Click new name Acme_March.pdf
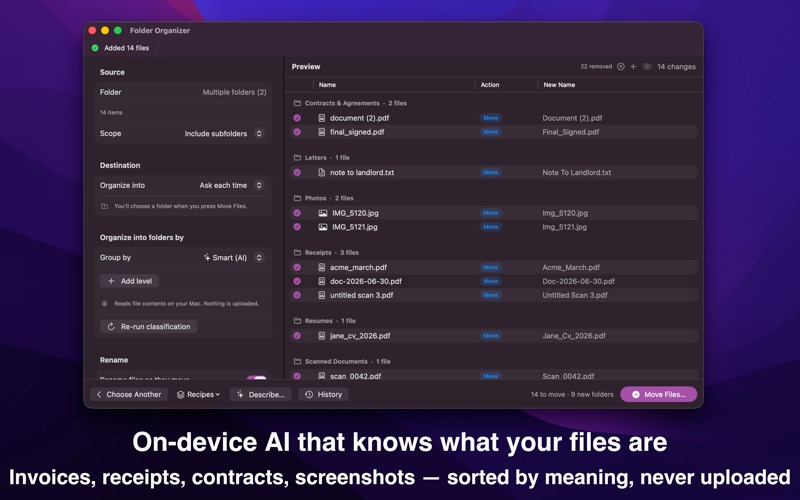Screen dimensions: 800x500 [571, 267]
